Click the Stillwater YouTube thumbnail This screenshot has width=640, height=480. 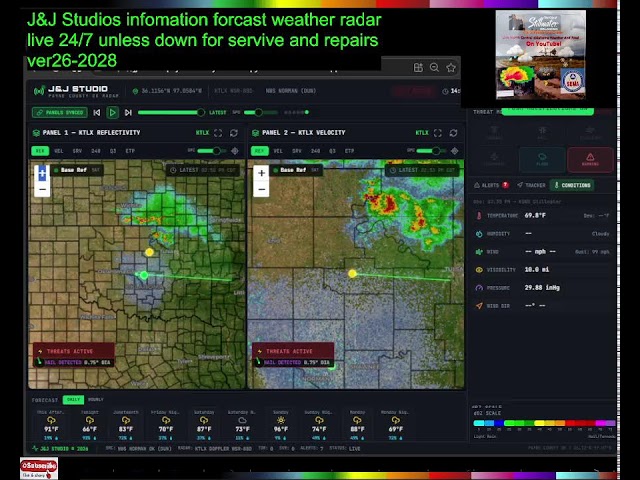[540, 55]
